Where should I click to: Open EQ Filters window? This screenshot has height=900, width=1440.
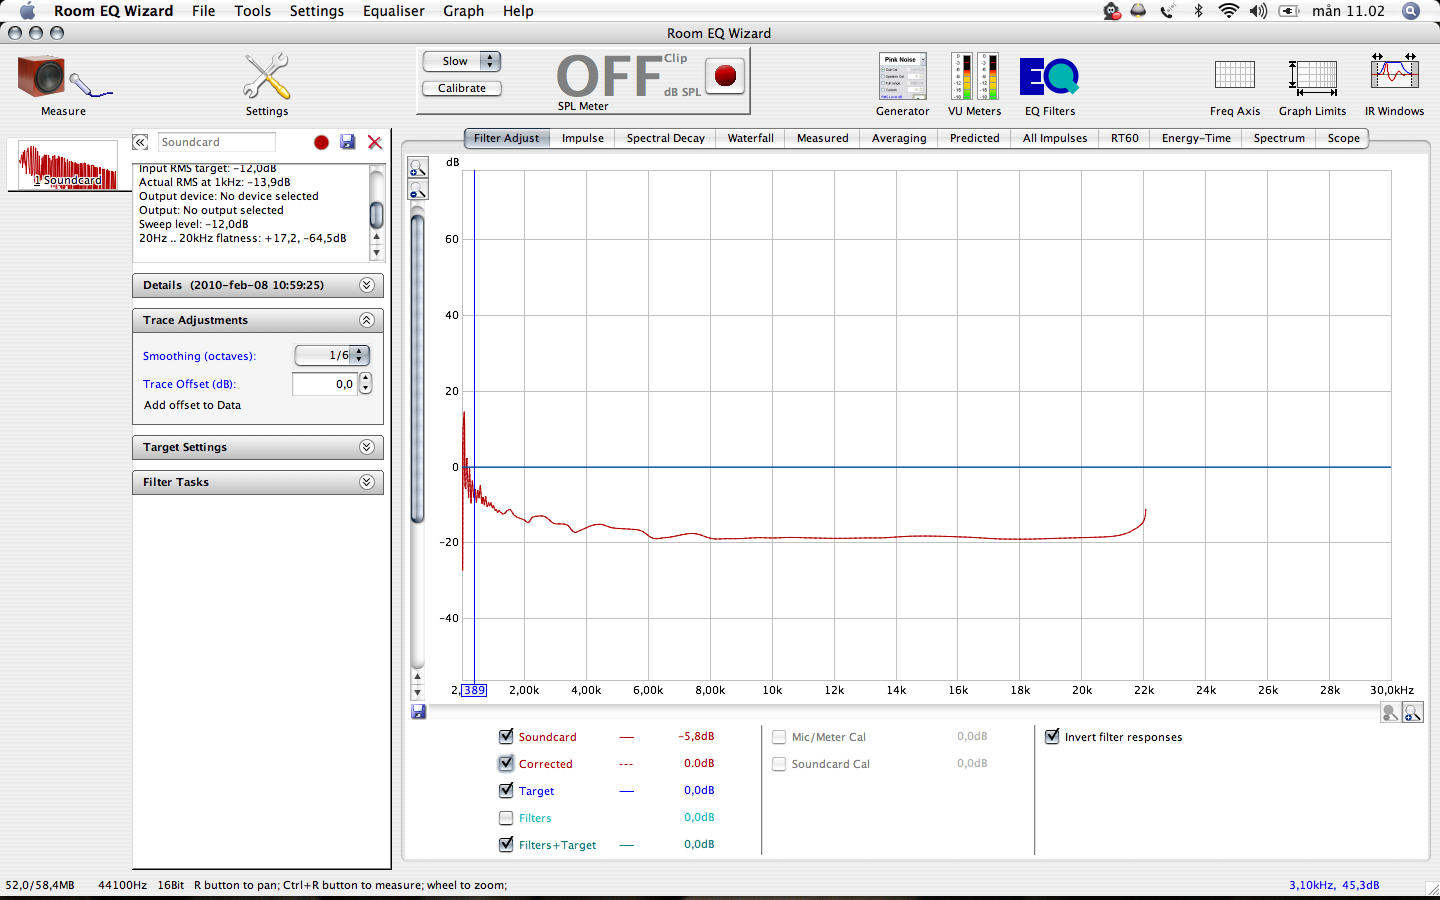coord(1050,85)
